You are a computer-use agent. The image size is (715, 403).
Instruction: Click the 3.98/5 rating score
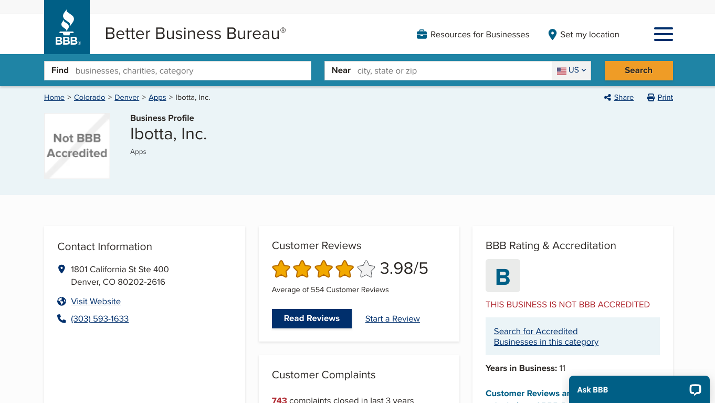pos(404,269)
